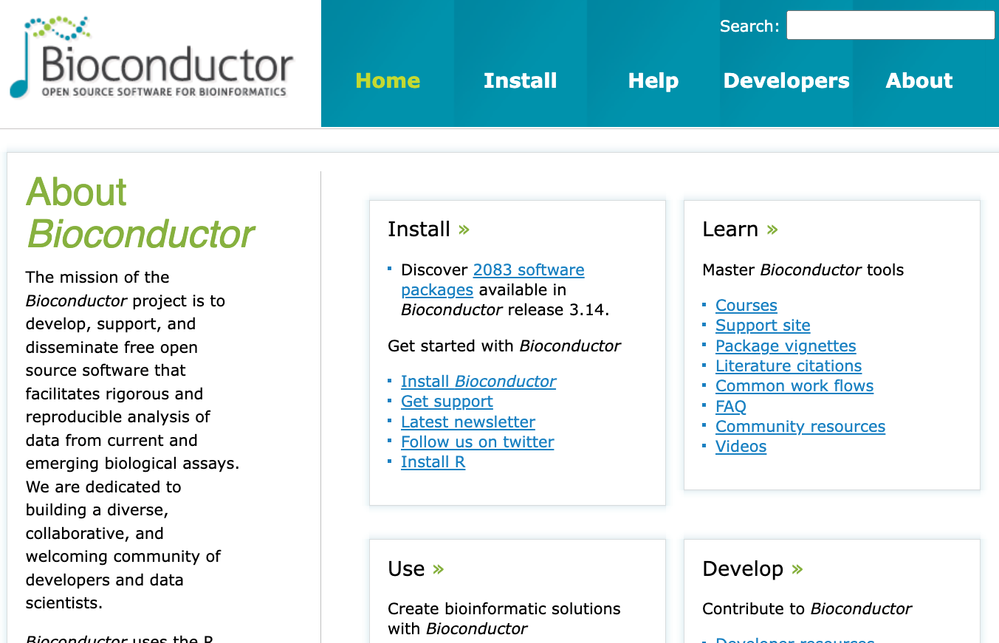Open the Follow us on twitter link
Screen dimensions: 999x643
pos(477,442)
